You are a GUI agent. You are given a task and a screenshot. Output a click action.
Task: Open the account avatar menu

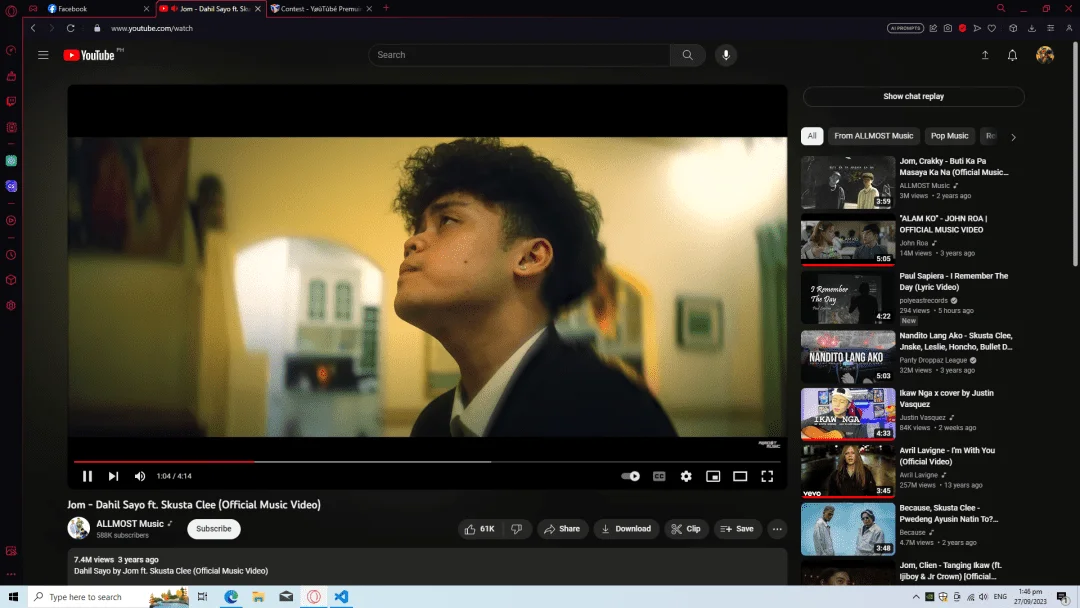(1045, 55)
